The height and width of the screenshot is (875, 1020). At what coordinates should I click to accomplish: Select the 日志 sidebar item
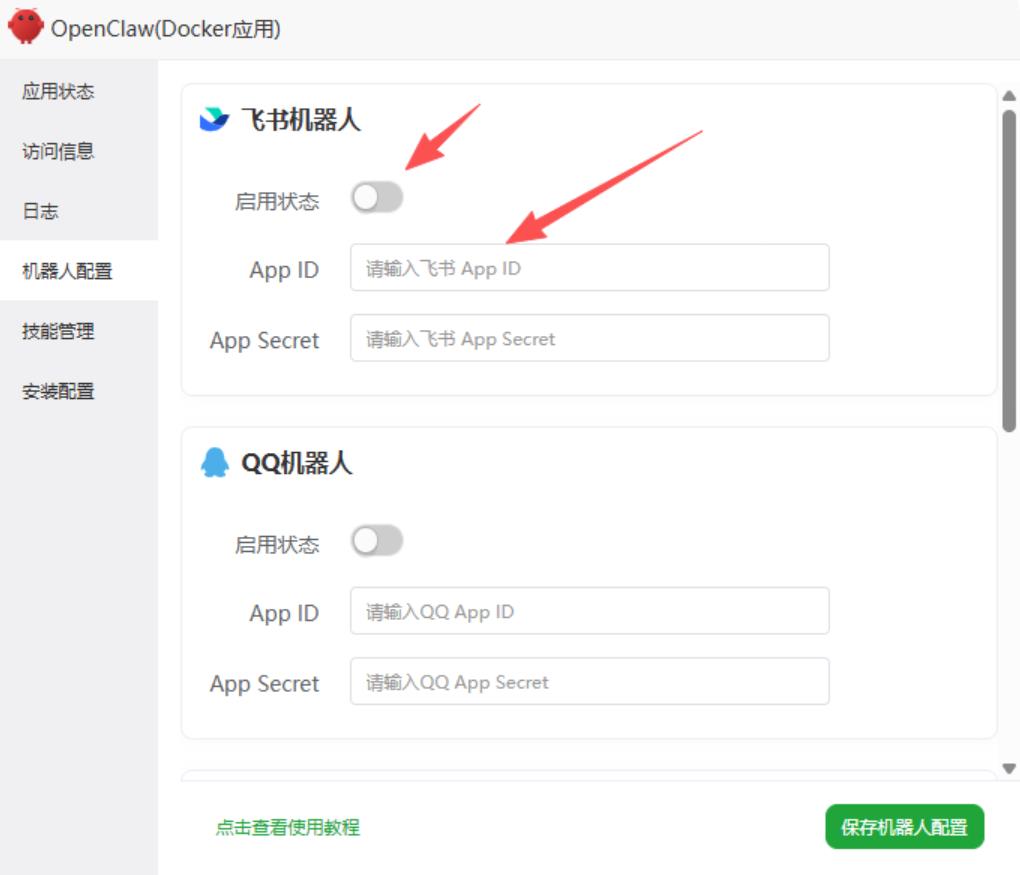(41, 212)
